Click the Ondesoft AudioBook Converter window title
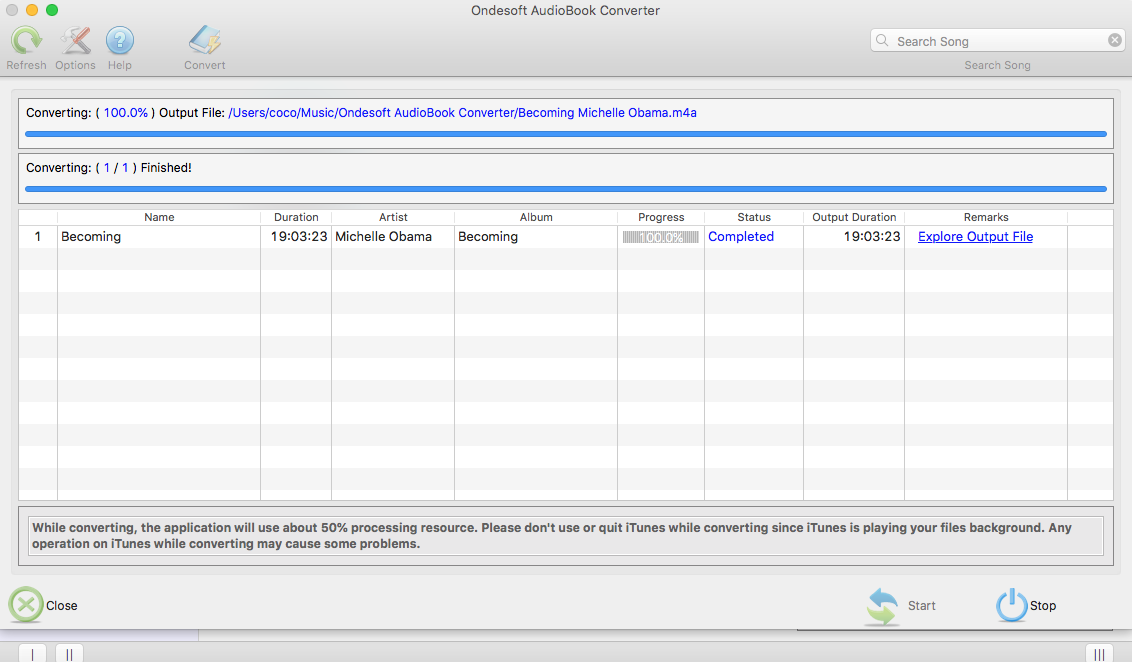Image resolution: width=1132 pixels, height=662 pixels. (565, 11)
